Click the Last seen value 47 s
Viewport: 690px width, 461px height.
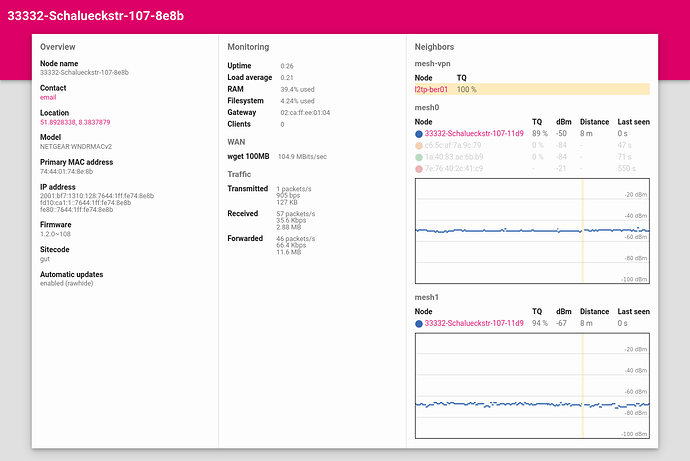click(624, 145)
